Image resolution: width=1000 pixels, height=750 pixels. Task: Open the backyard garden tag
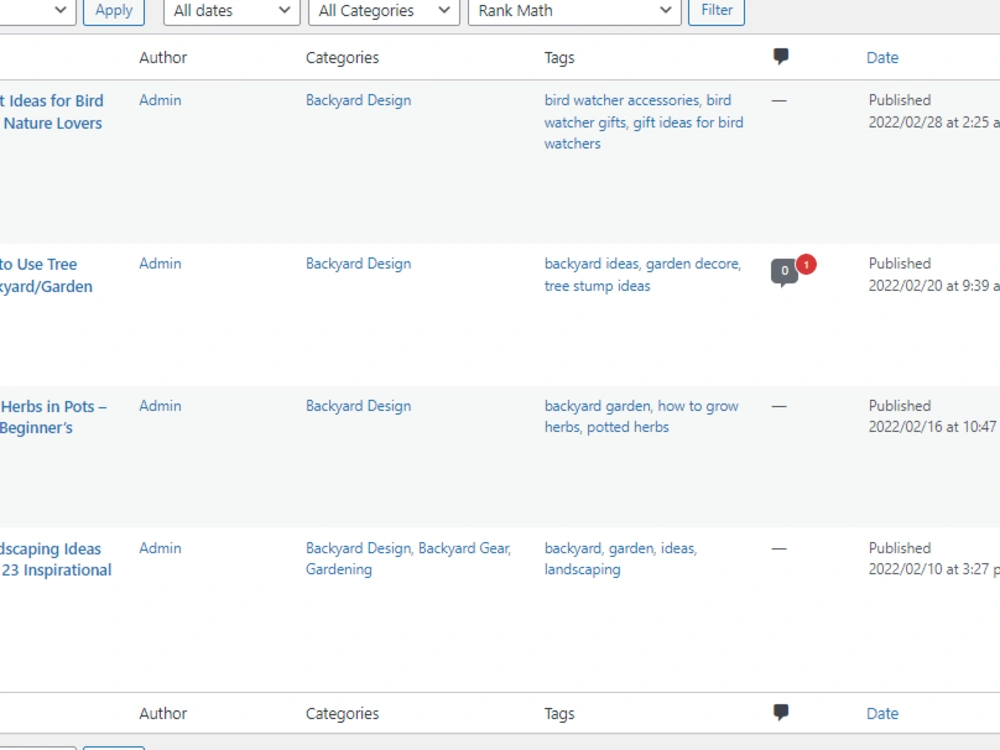point(597,406)
